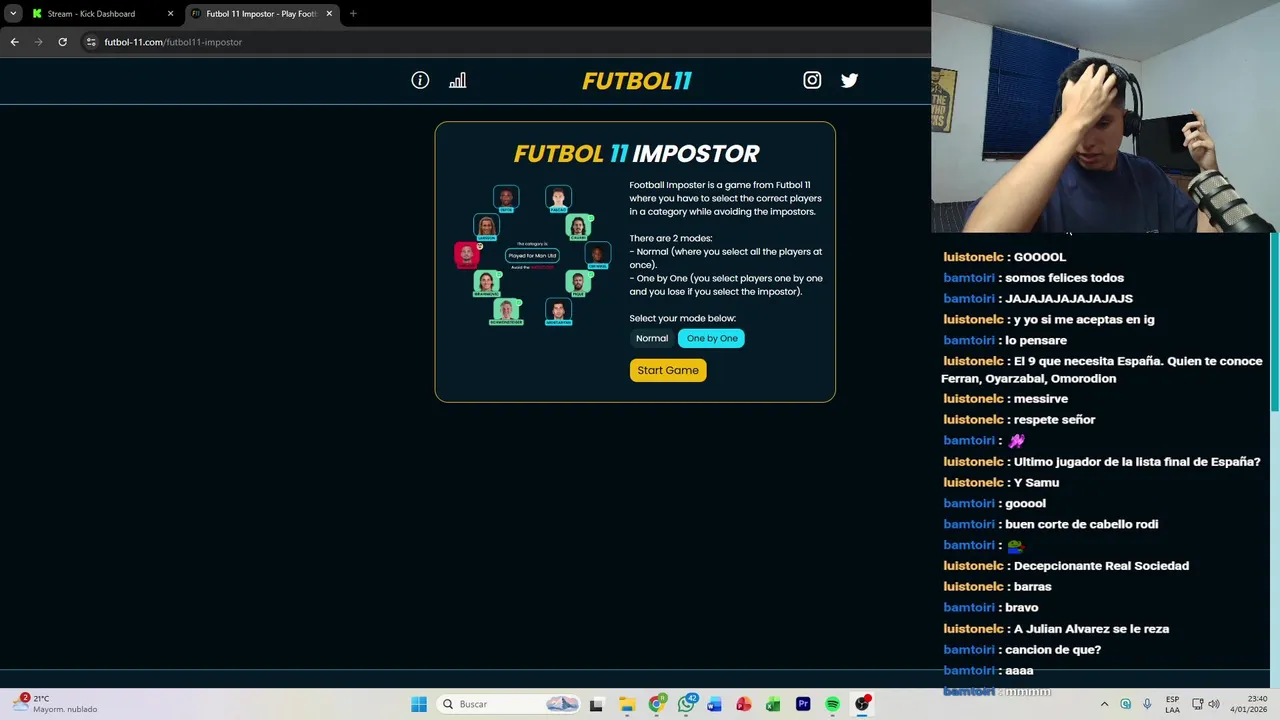This screenshot has width=1280, height=720.
Task: Click chat message 'A Julian Alvarez se le reza'
Action: [1091, 629]
